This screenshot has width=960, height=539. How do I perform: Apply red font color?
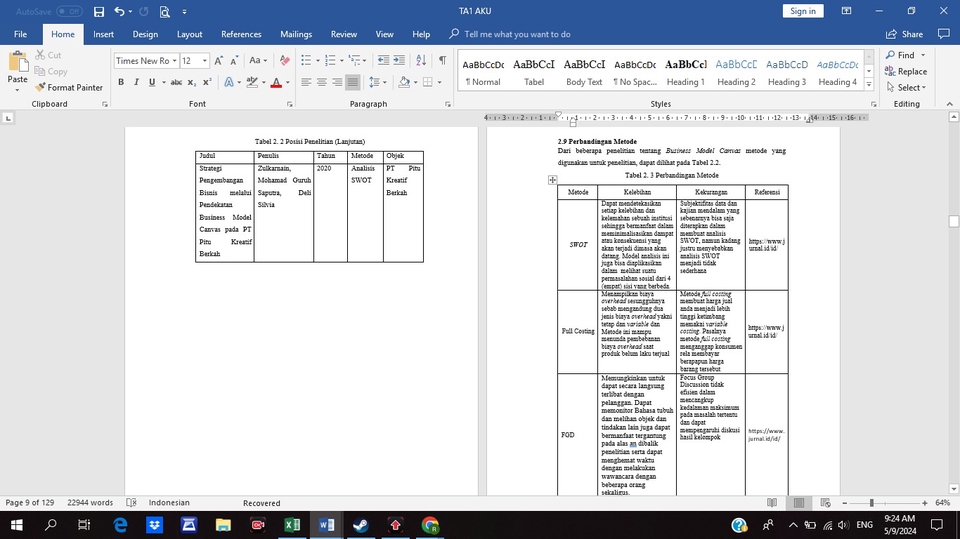(276, 82)
